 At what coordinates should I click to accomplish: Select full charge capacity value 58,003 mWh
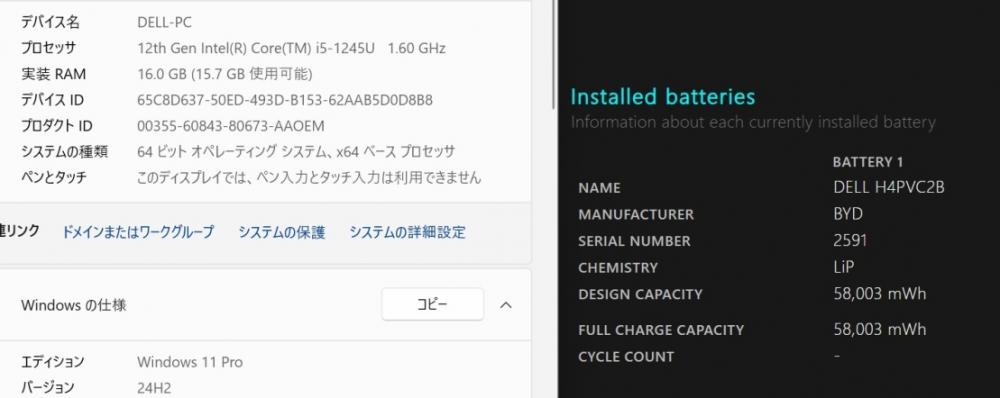(x=879, y=329)
